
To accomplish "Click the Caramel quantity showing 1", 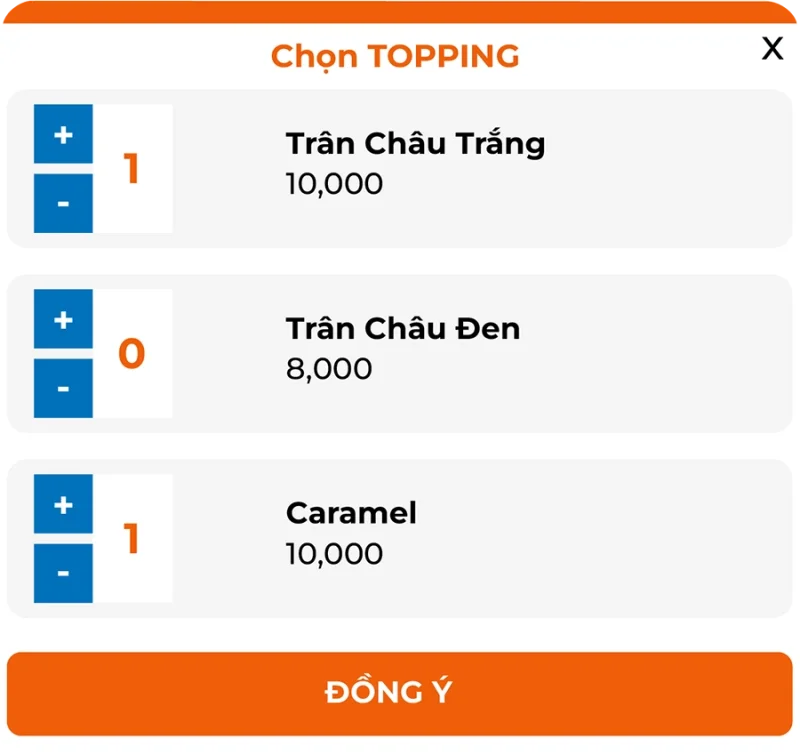I will [133, 539].
